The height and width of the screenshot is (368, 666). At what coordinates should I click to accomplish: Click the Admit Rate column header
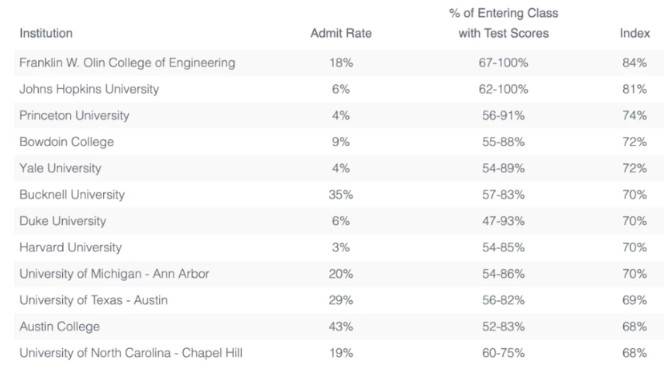[341, 33]
